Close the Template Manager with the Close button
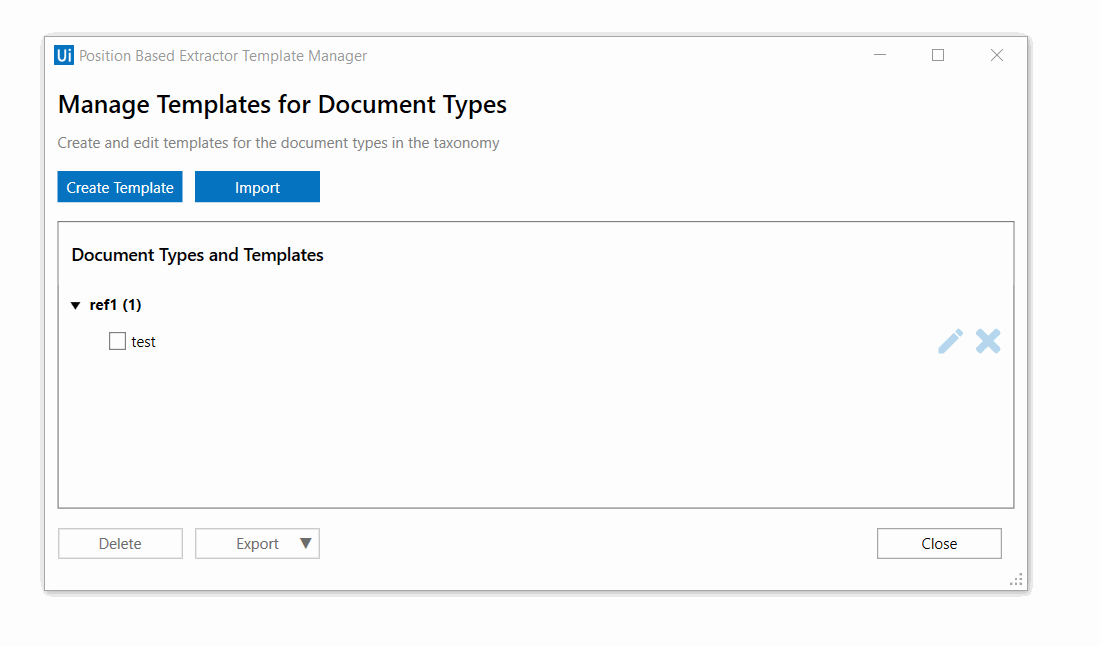 (x=938, y=543)
